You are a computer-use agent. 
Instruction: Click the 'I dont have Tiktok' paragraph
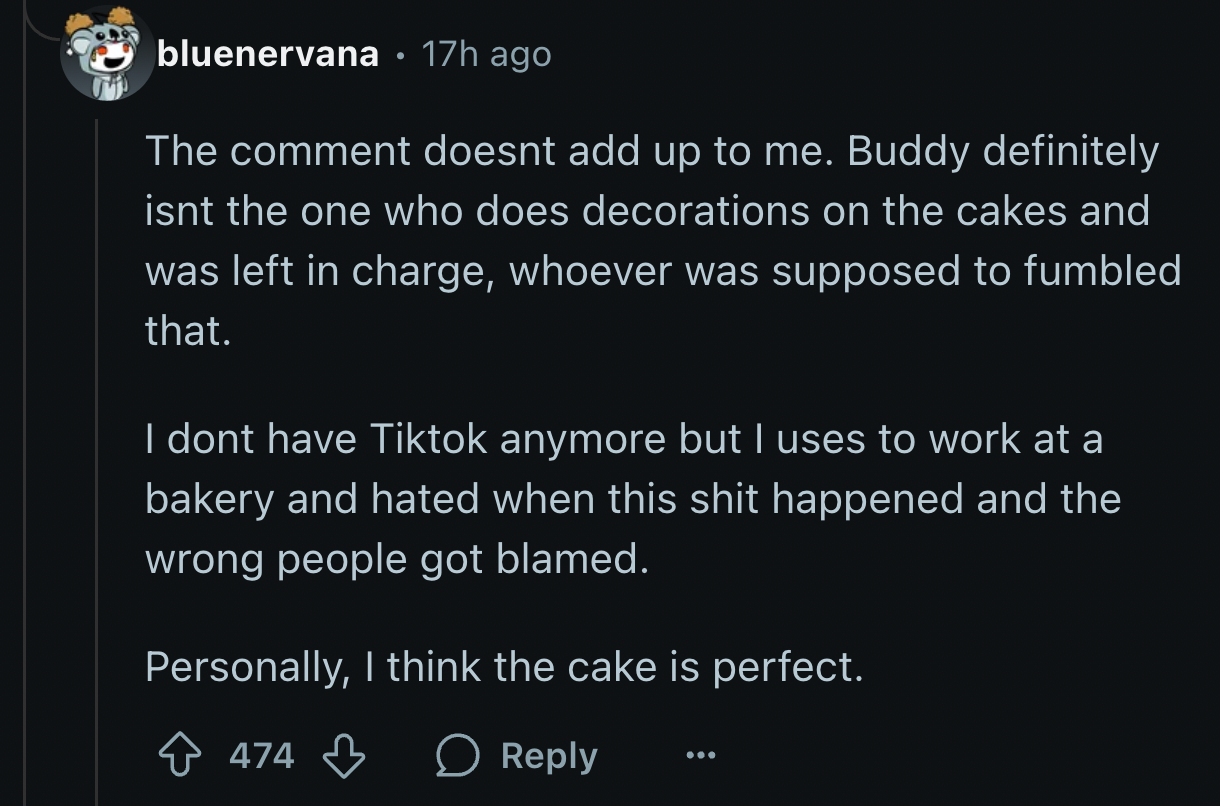(630, 498)
